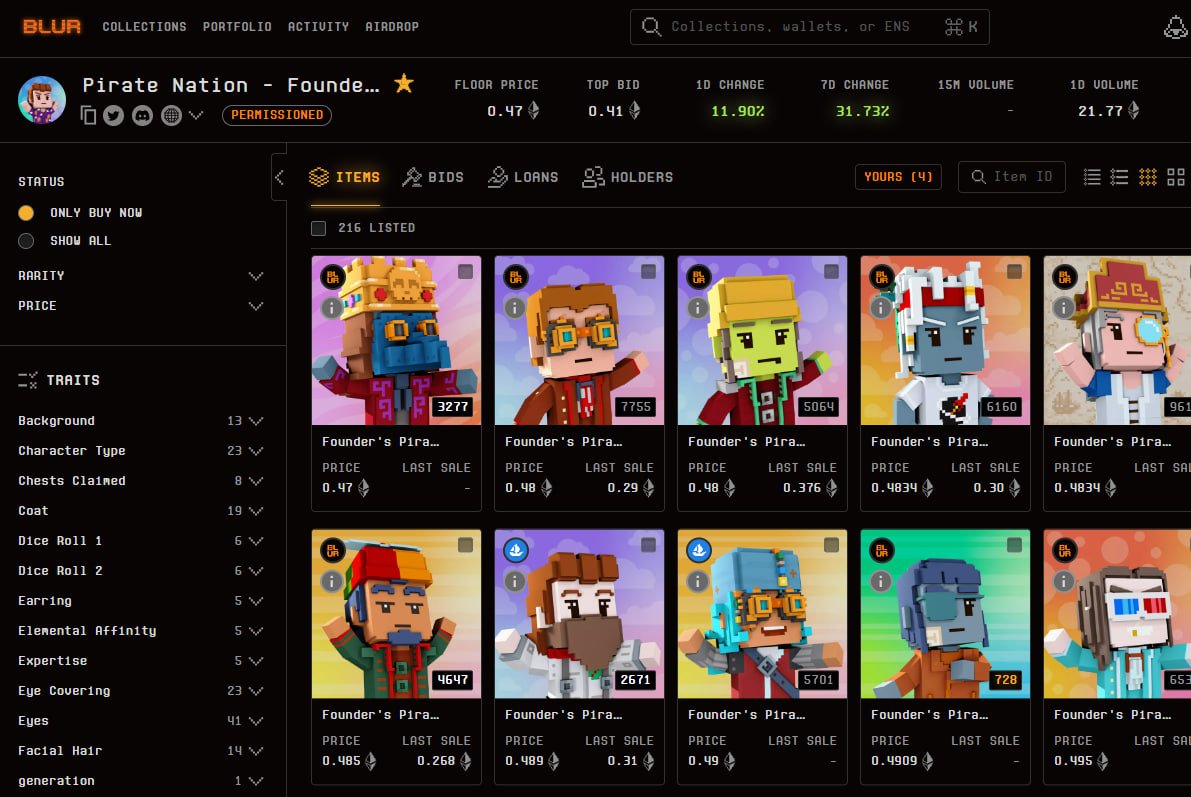Tick the checkbox on item 5064

(832, 271)
